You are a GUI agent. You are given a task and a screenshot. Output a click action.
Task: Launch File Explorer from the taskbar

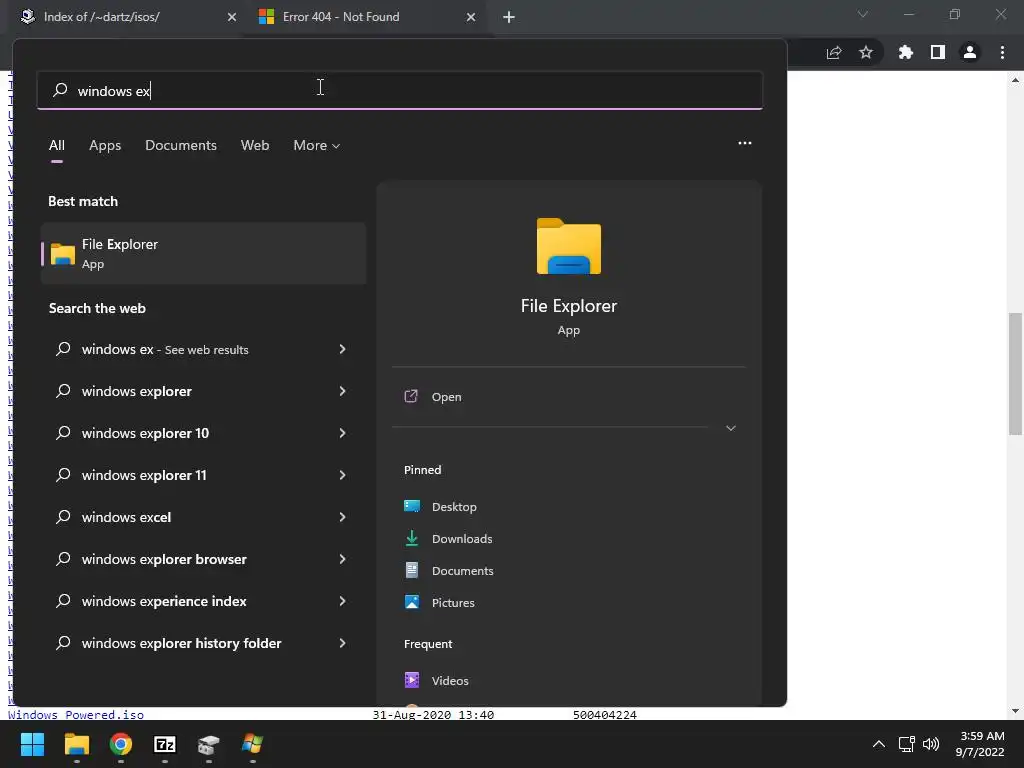pos(76,744)
